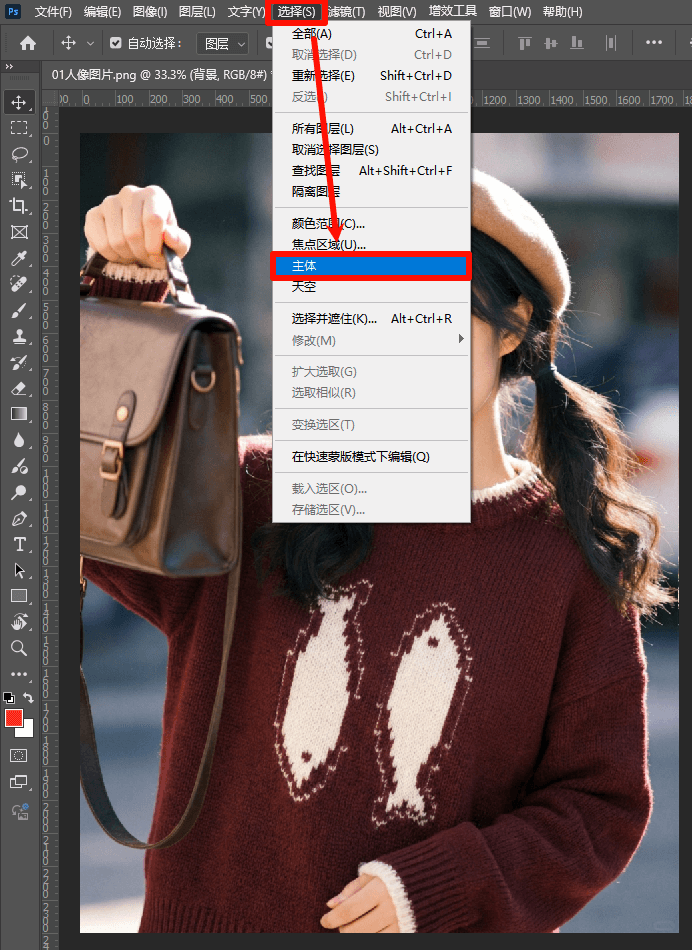This screenshot has height=950, width=692.
Task: Click the Pen tool
Action: [19, 518]
